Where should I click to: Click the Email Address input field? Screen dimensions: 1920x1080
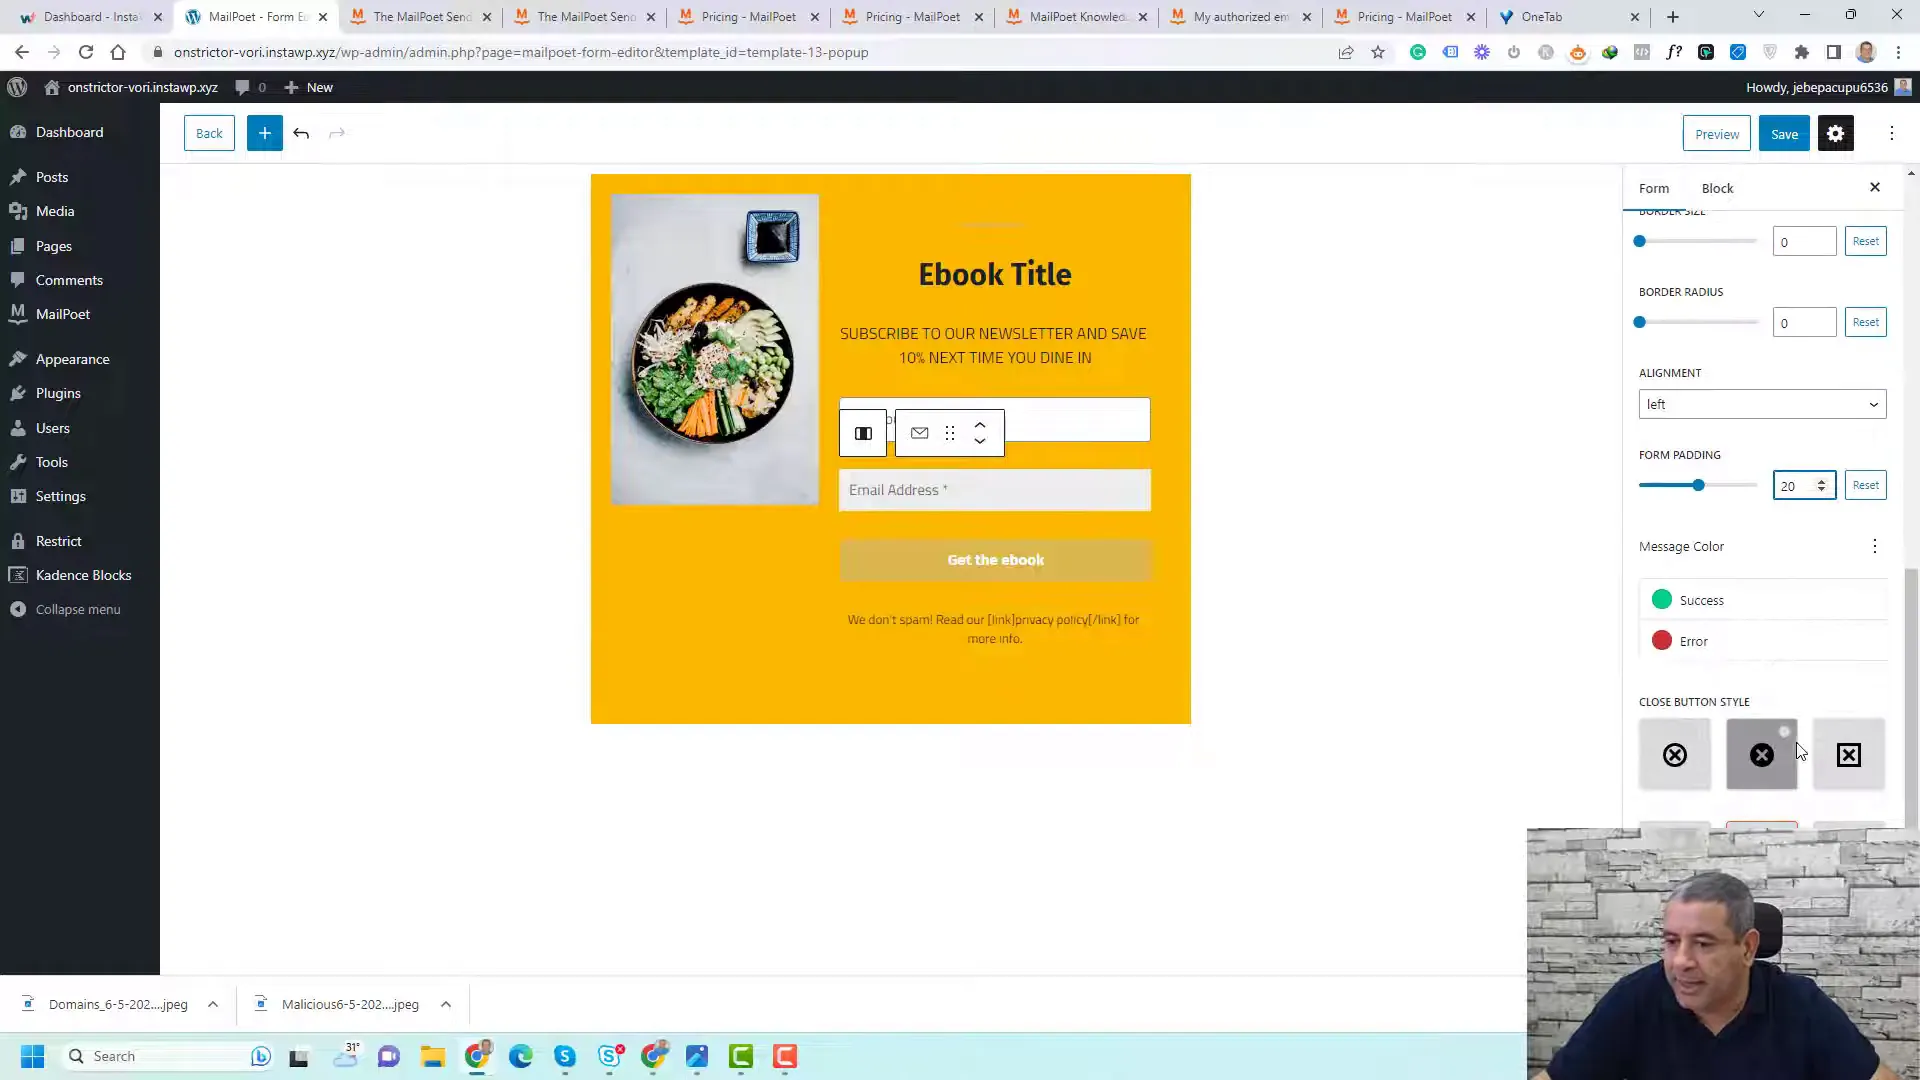point(994,489)
